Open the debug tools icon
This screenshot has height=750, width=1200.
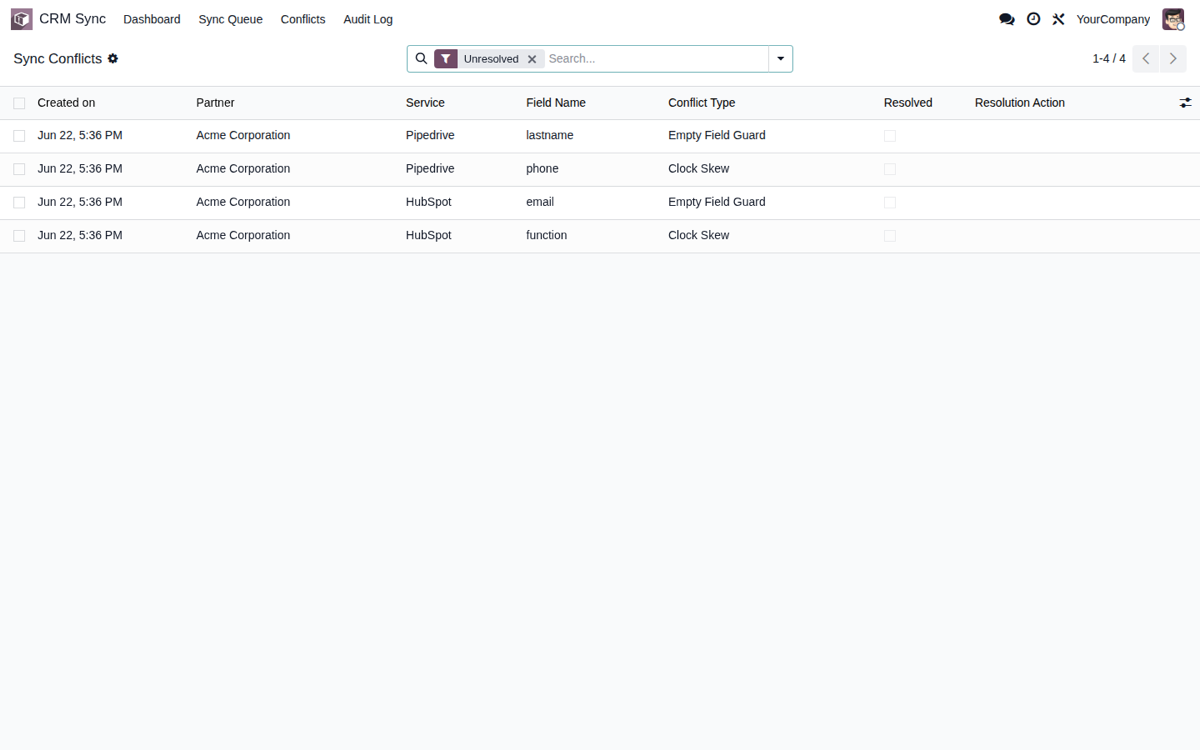click(x=1058, y=19)
